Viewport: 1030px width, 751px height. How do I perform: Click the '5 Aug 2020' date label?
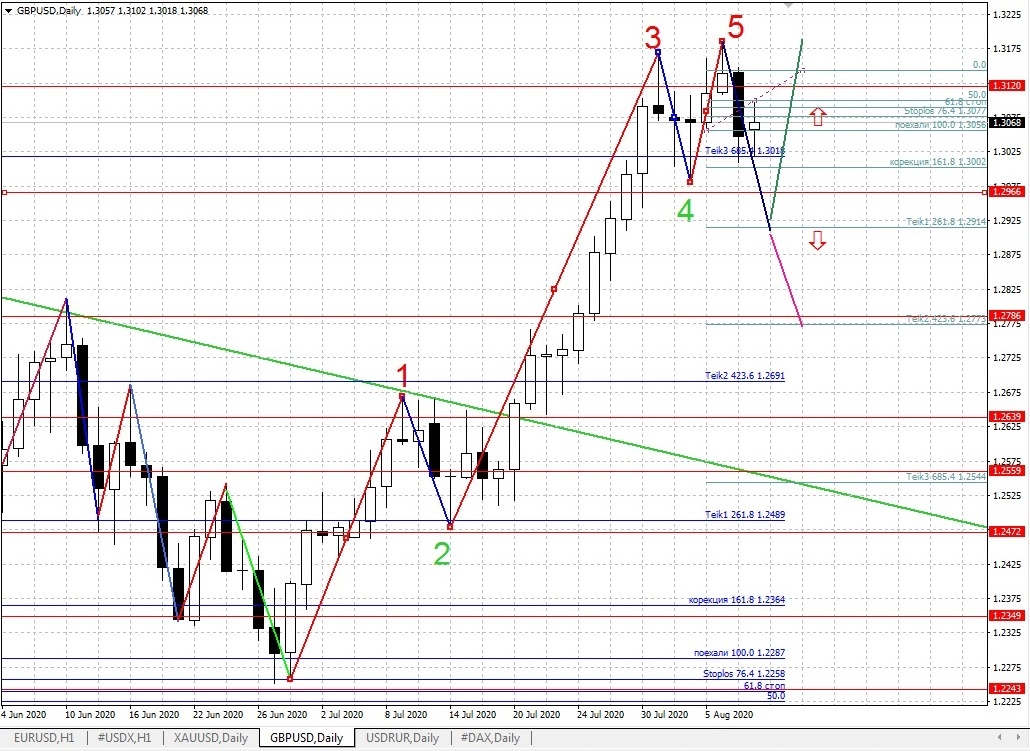pos(729,714)
